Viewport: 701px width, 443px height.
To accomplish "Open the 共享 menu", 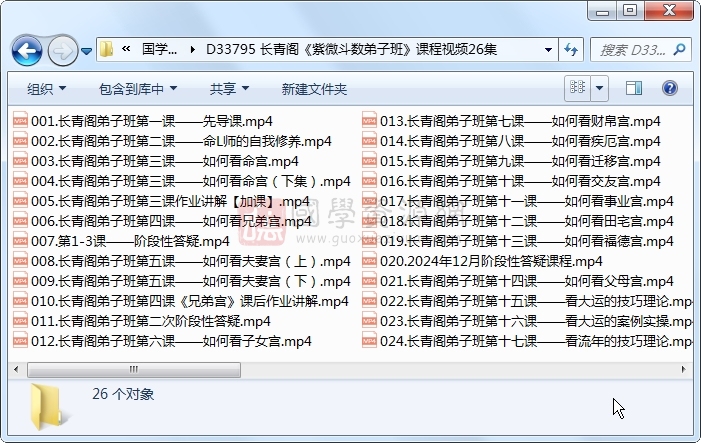I will (x=229, y=89).
